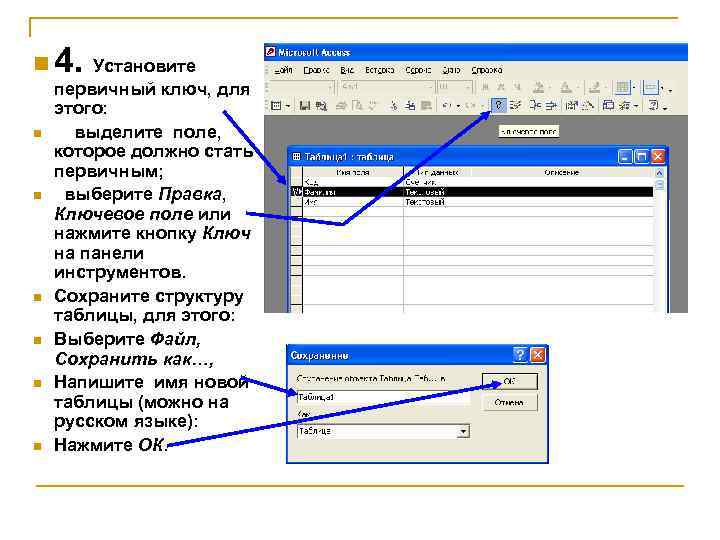Select the Фамилия field name cell

coord(353,192)
